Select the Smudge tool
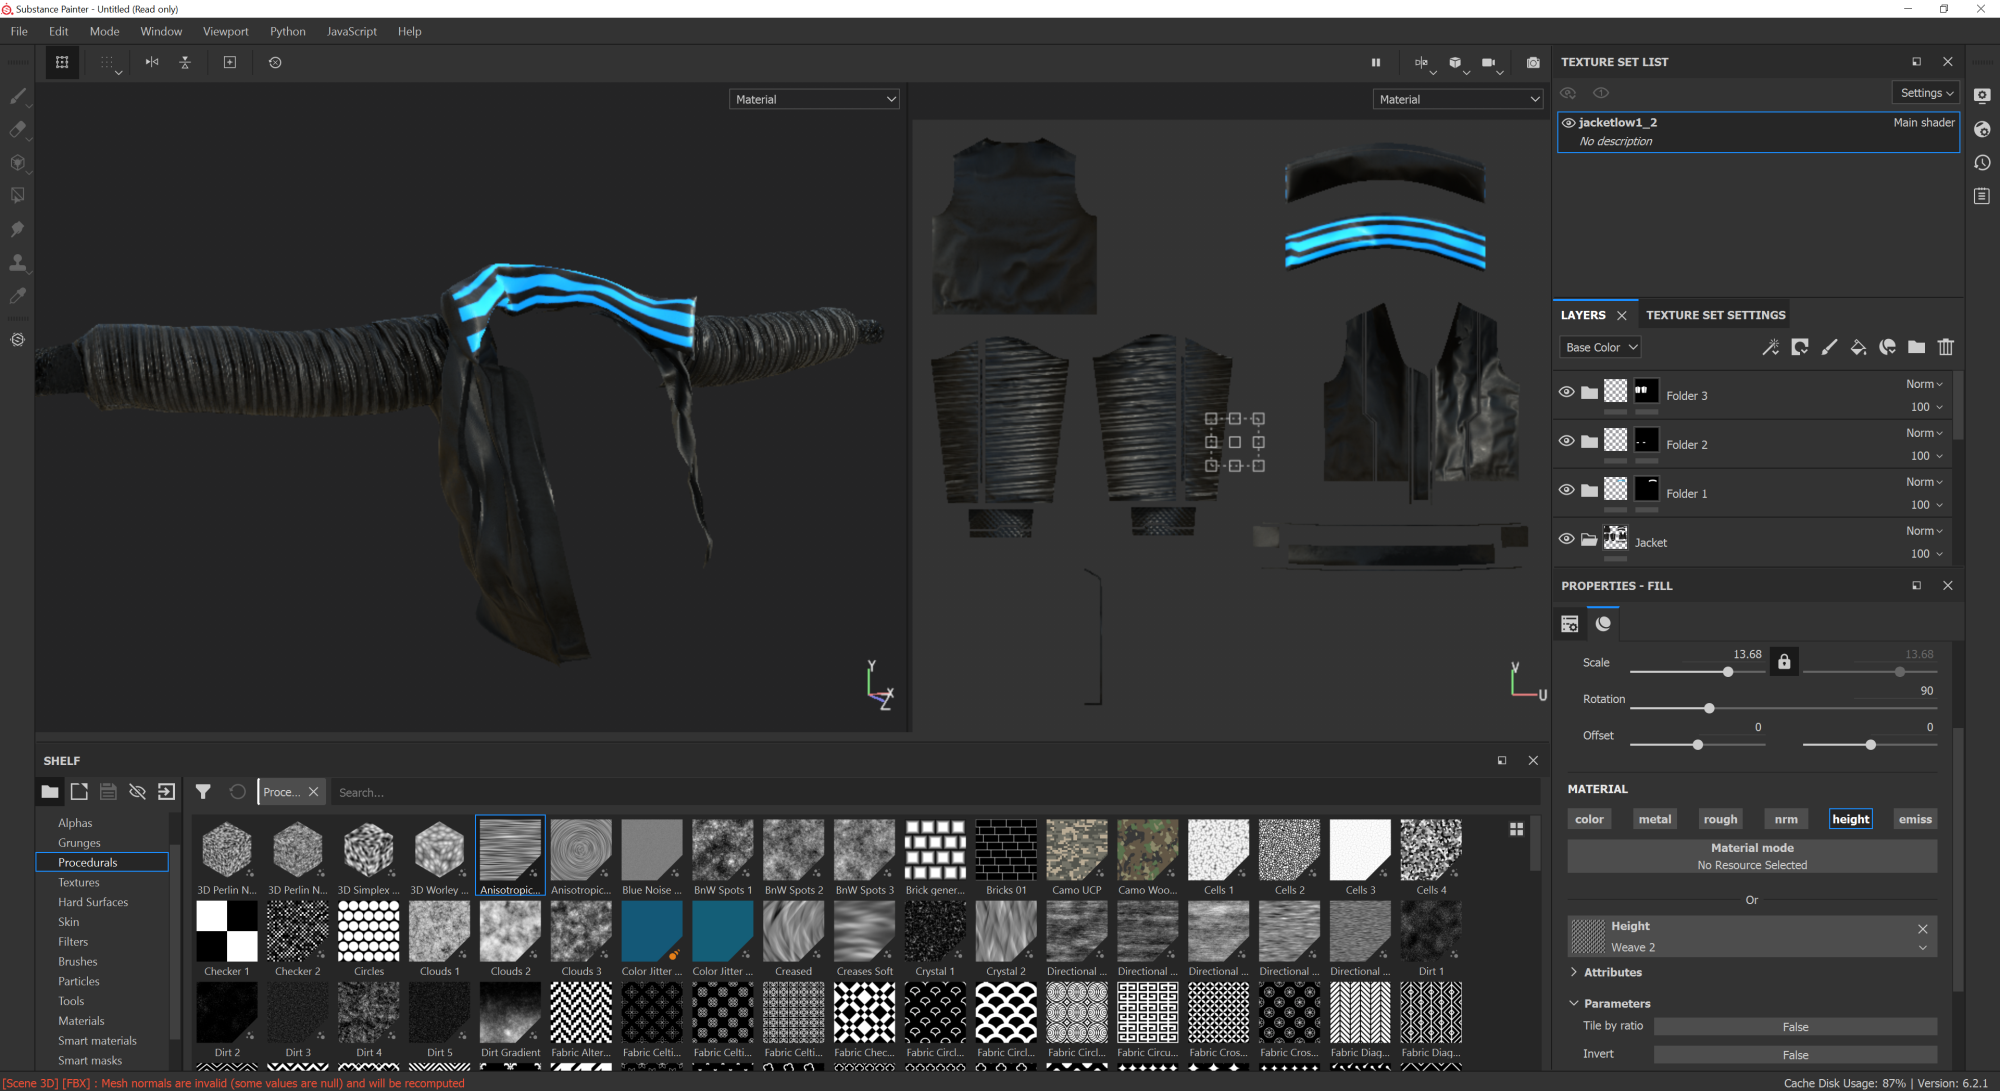The image size is (2000, 1091). pos(17,229)
